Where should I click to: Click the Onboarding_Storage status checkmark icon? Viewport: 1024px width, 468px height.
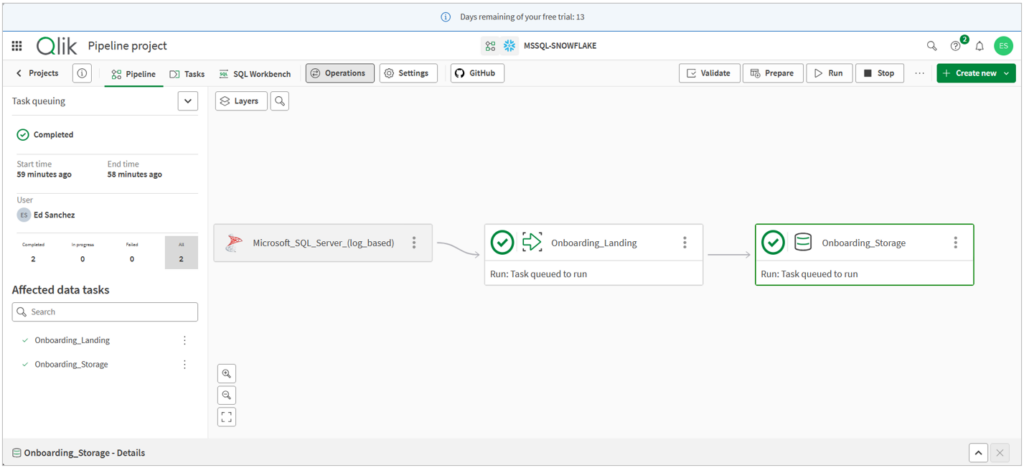(x=773, y=243)
